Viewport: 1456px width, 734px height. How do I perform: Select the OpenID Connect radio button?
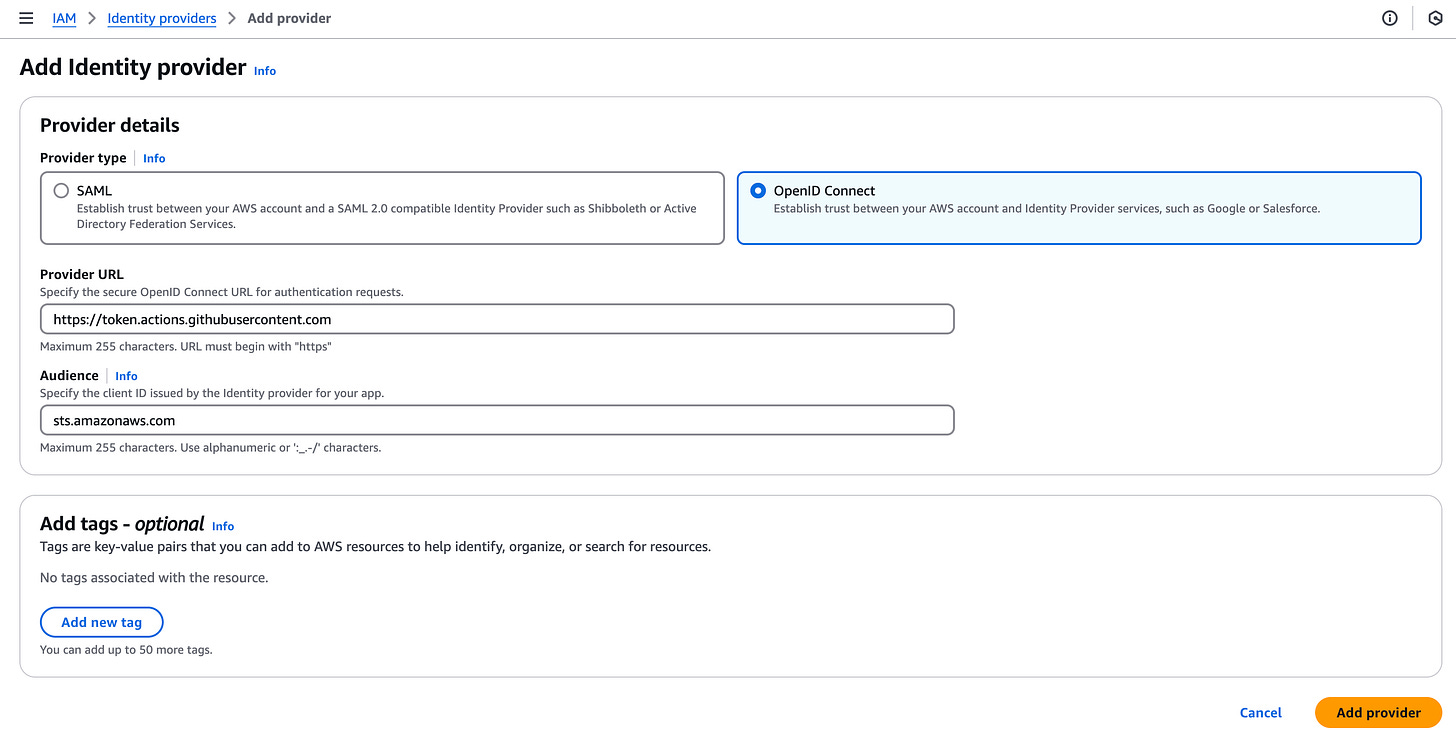point(757,190)
